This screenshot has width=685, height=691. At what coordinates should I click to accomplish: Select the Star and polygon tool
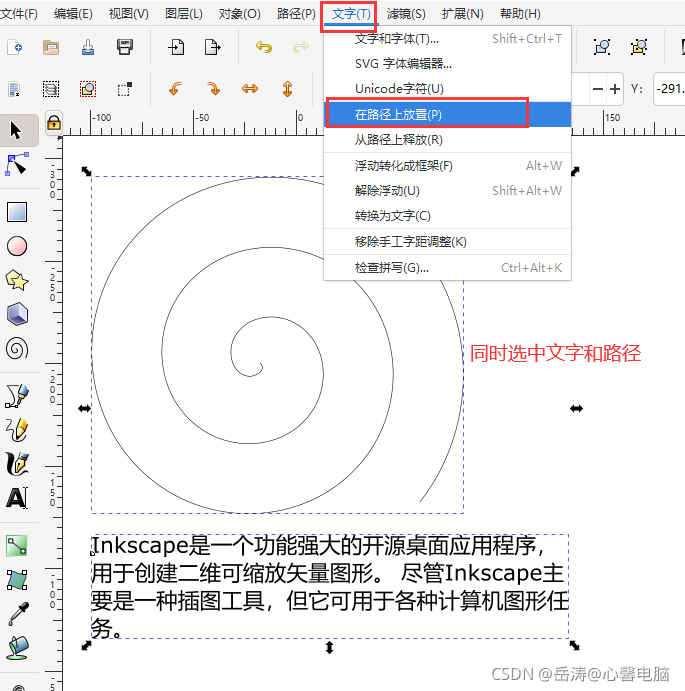click(x=17, y=280)
